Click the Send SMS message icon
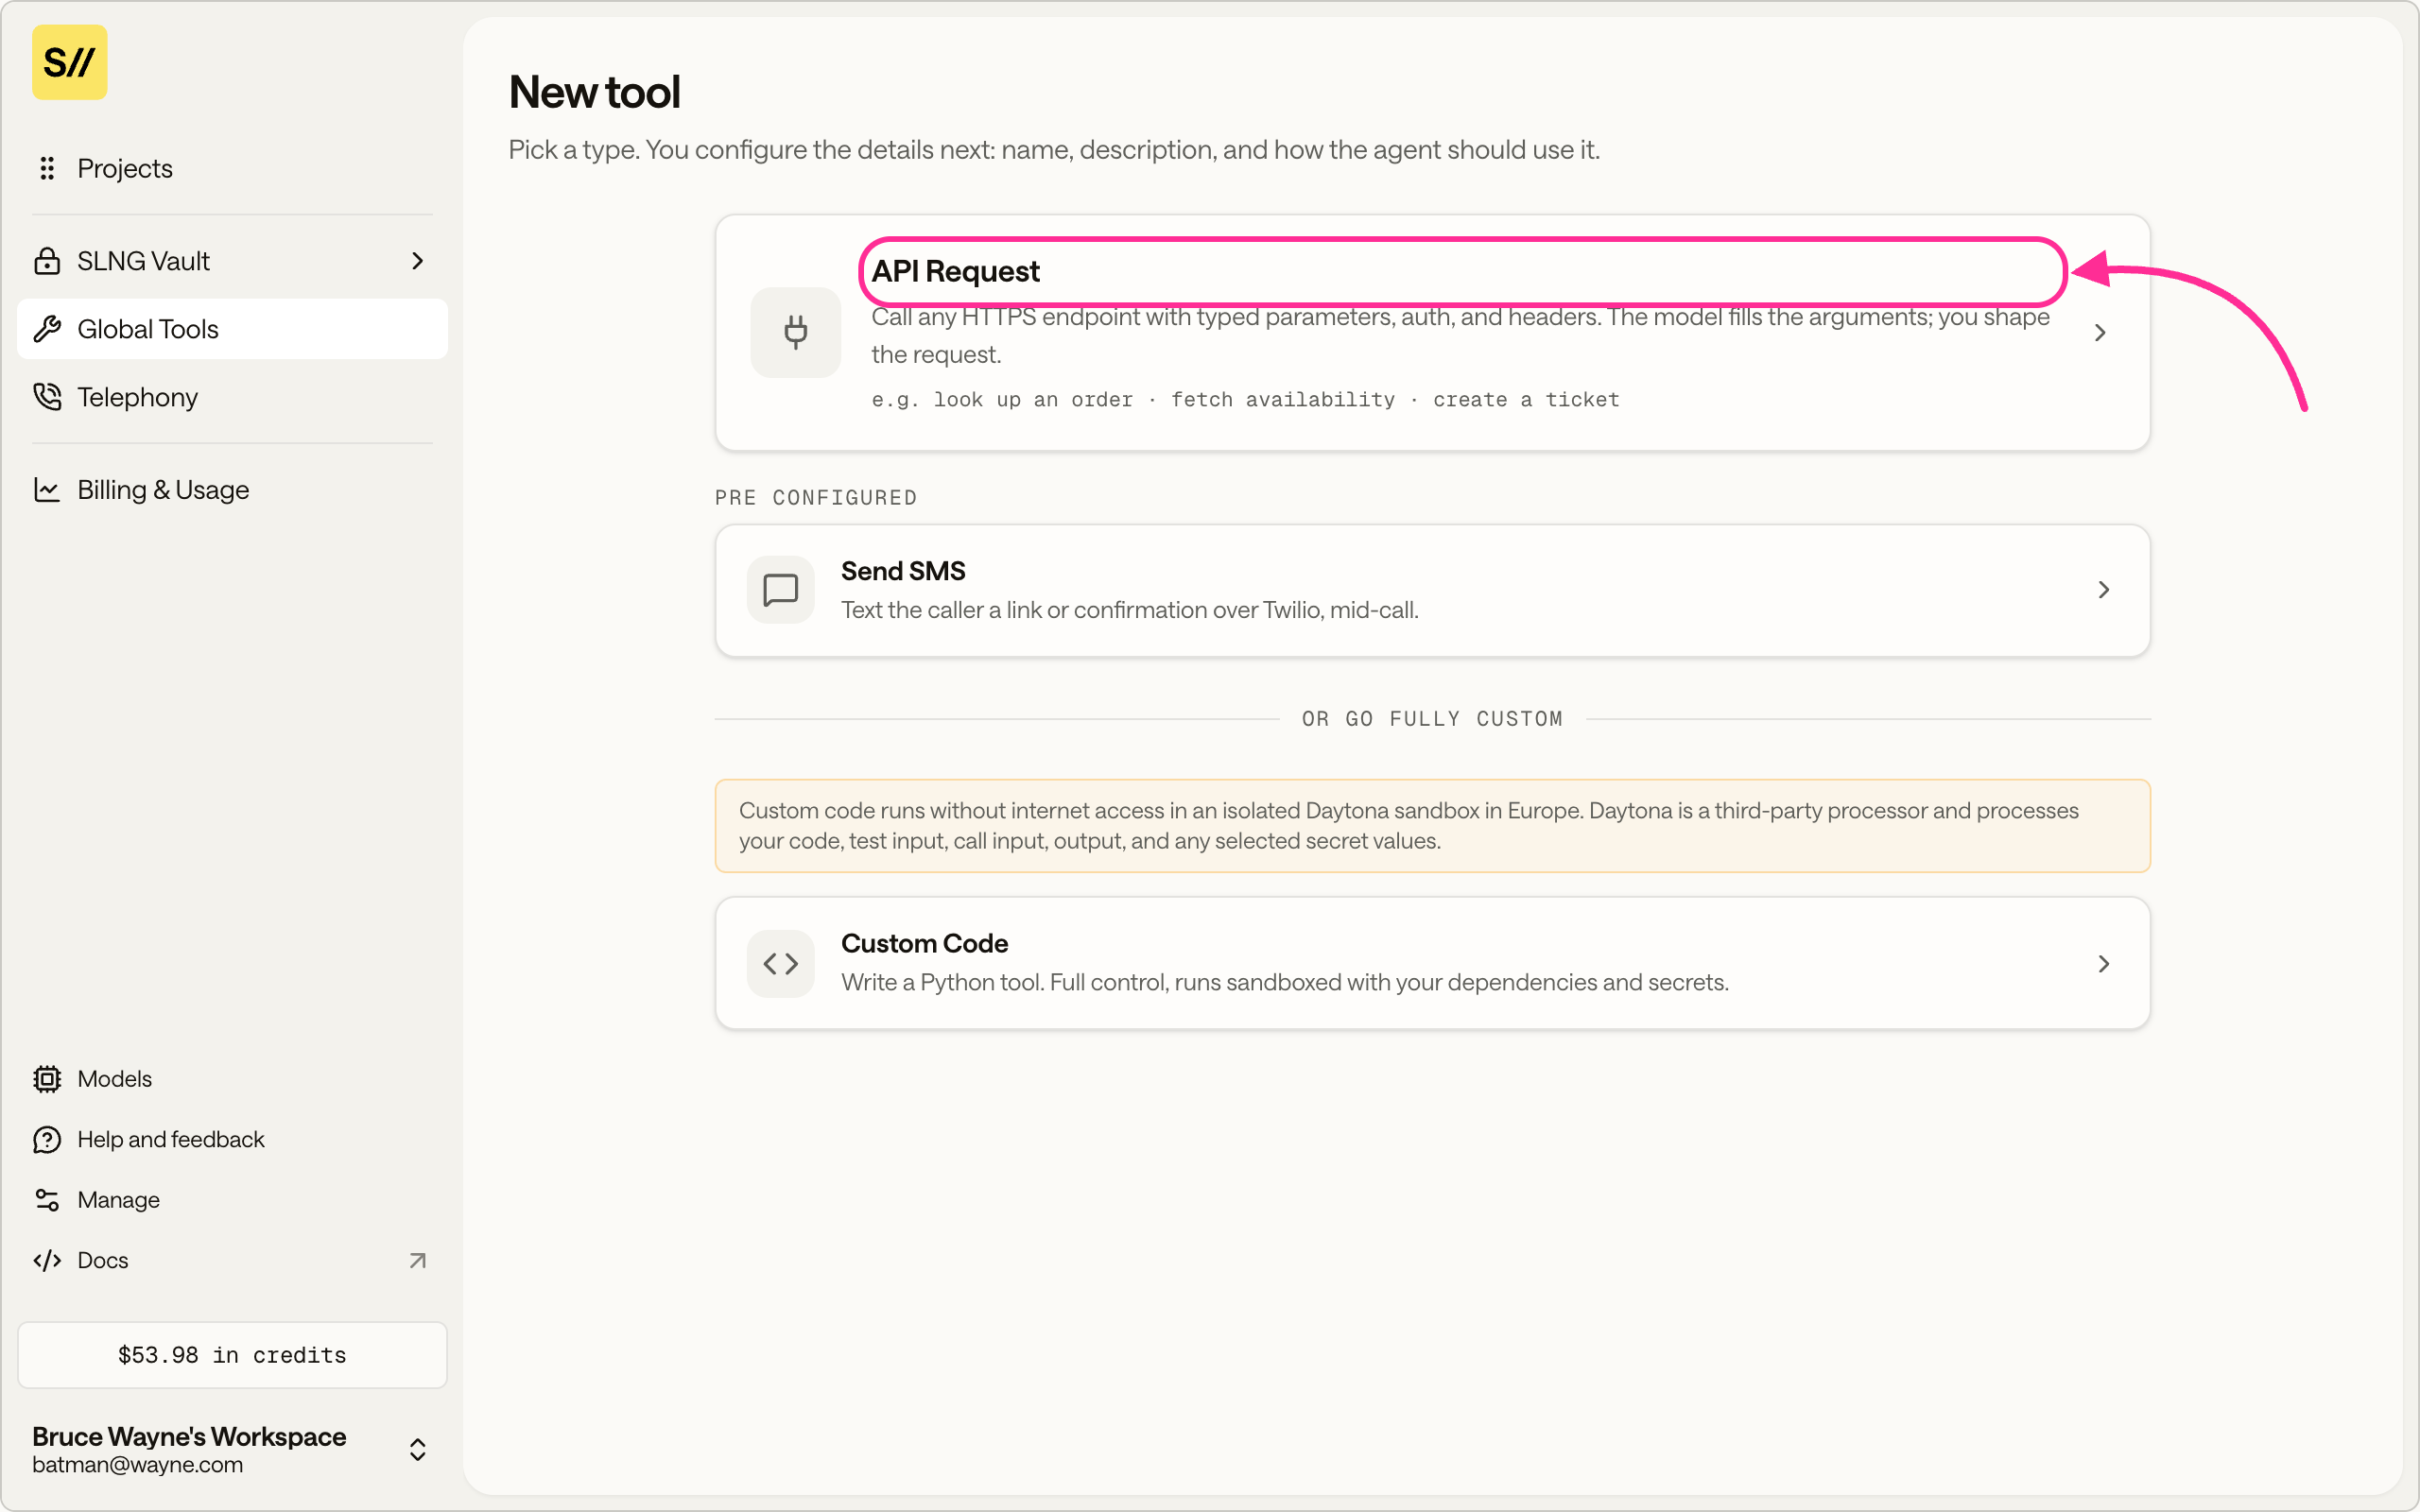The width and height of the screenshot is (2420, 1512). coord(781,590)
